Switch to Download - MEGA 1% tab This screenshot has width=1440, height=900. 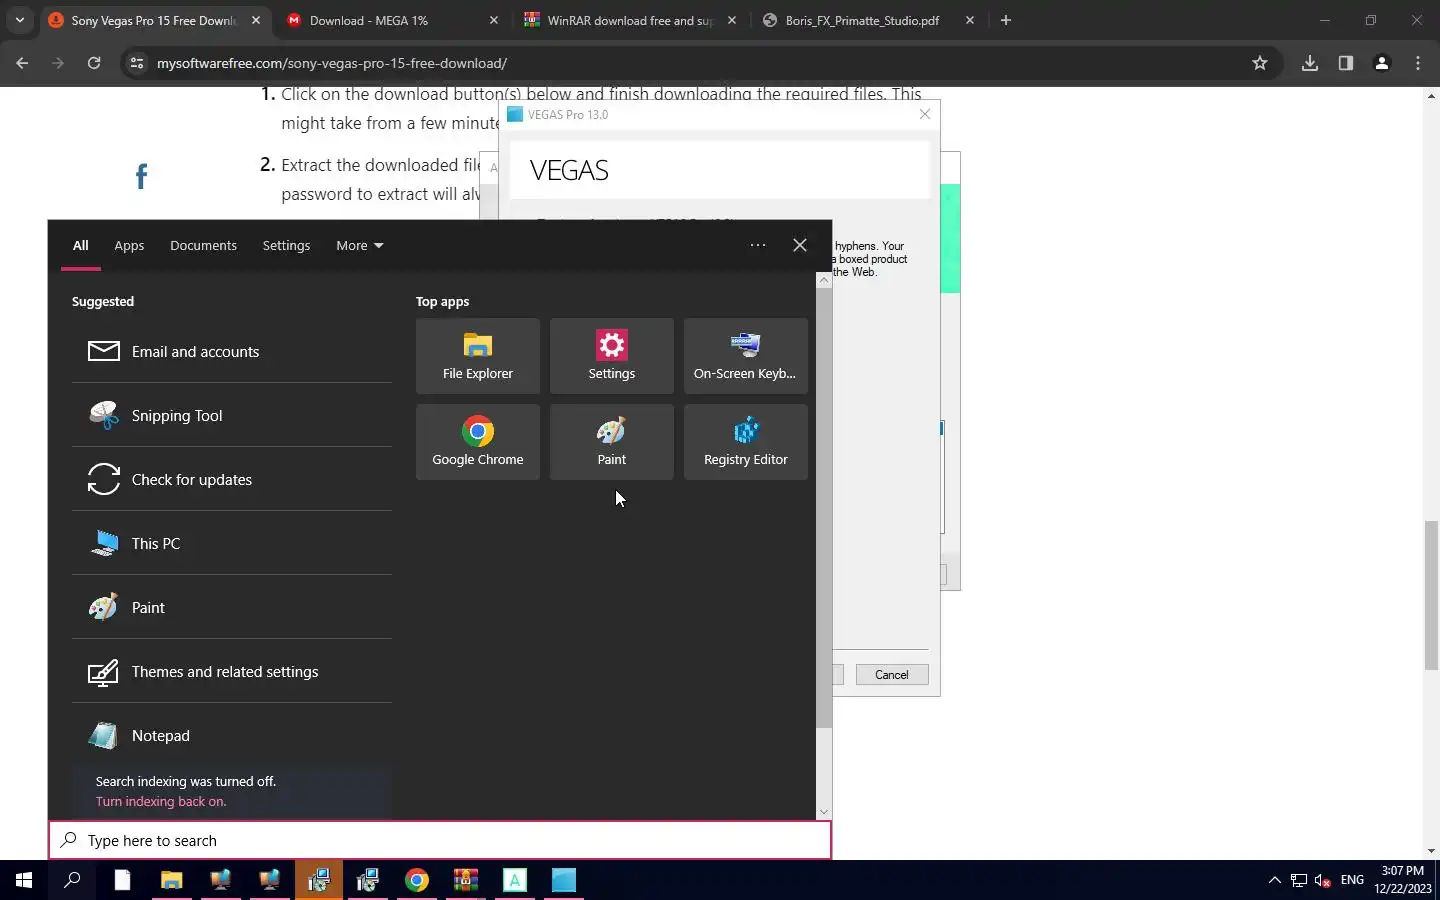pos(391,20)
